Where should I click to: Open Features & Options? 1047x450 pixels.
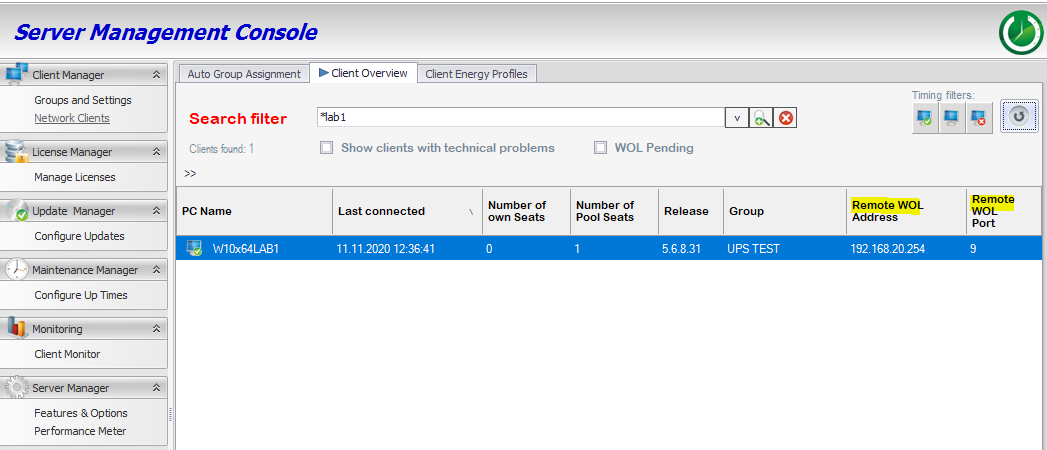pos(81,413)
